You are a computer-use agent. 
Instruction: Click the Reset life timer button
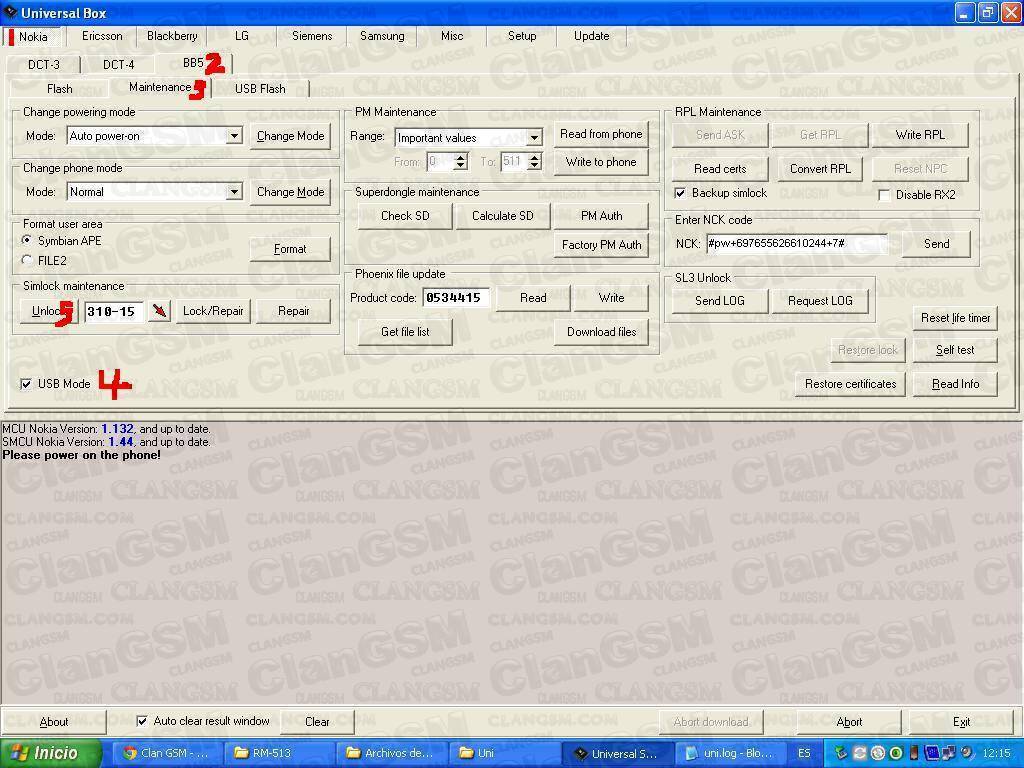click(955, 318)
